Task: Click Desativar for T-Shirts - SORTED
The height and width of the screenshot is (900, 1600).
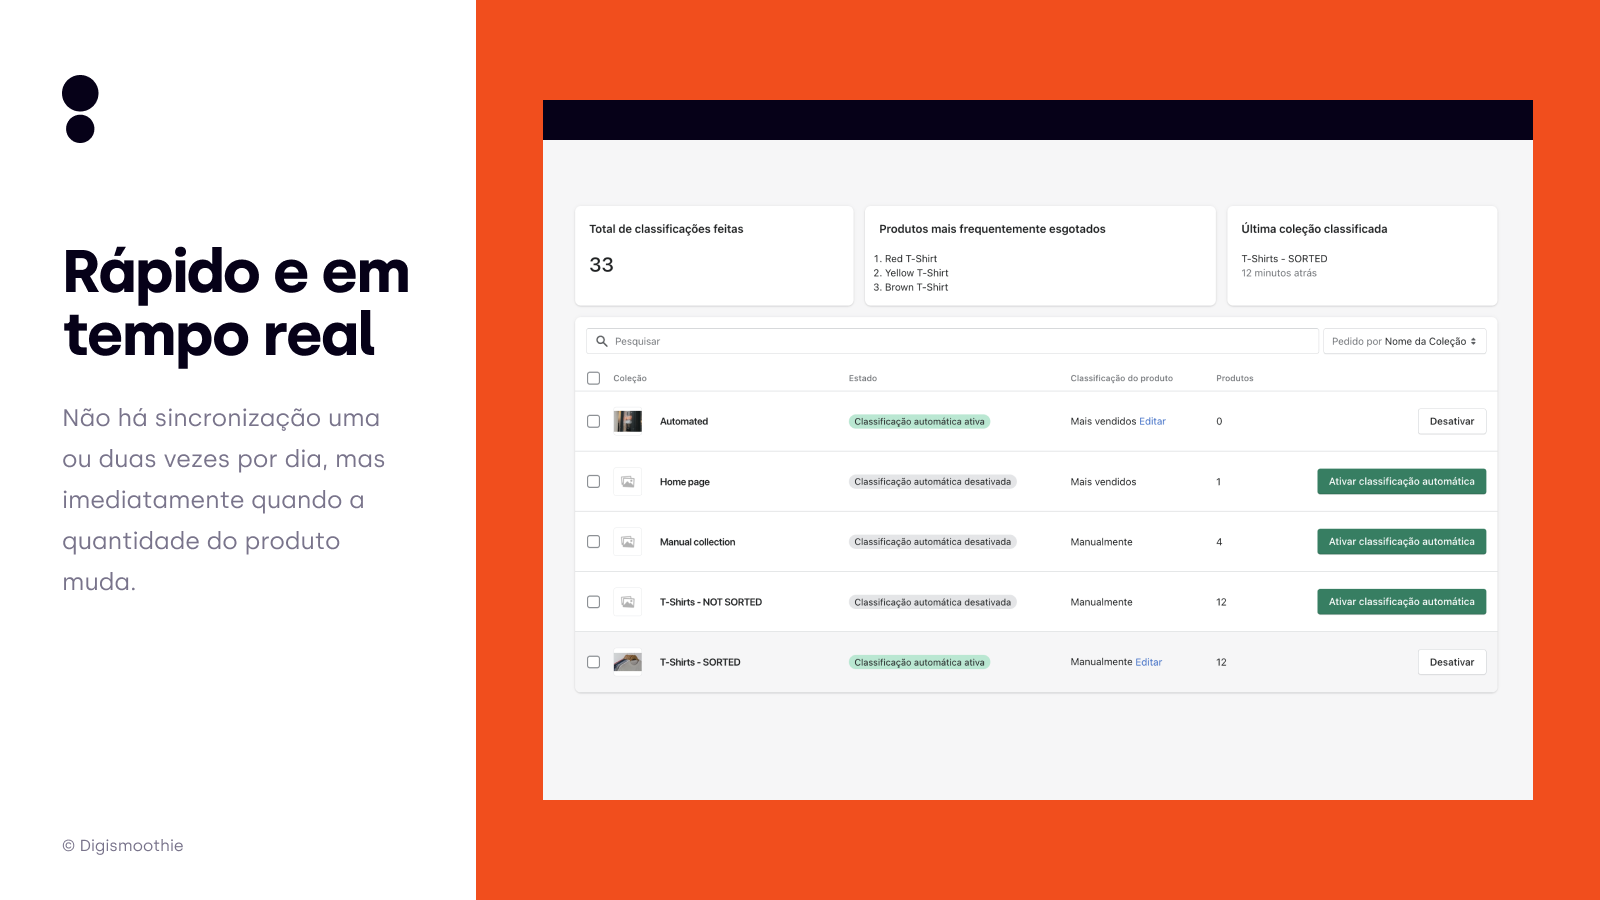Action: (x=1452, y=662)
